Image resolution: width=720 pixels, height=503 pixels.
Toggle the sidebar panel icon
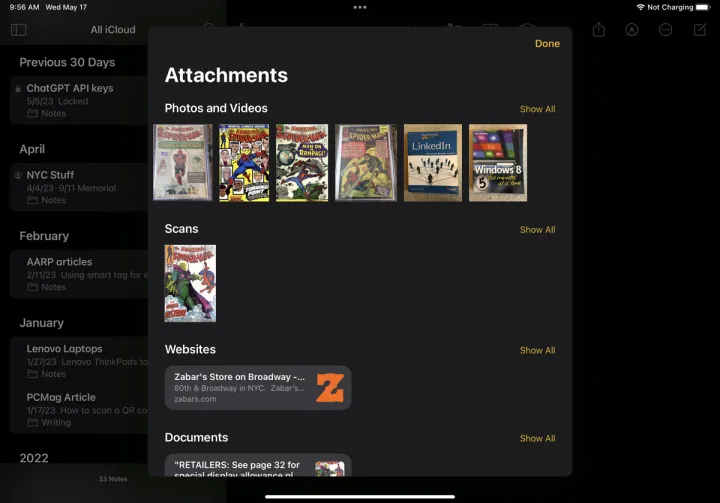(x=18, y=30)
